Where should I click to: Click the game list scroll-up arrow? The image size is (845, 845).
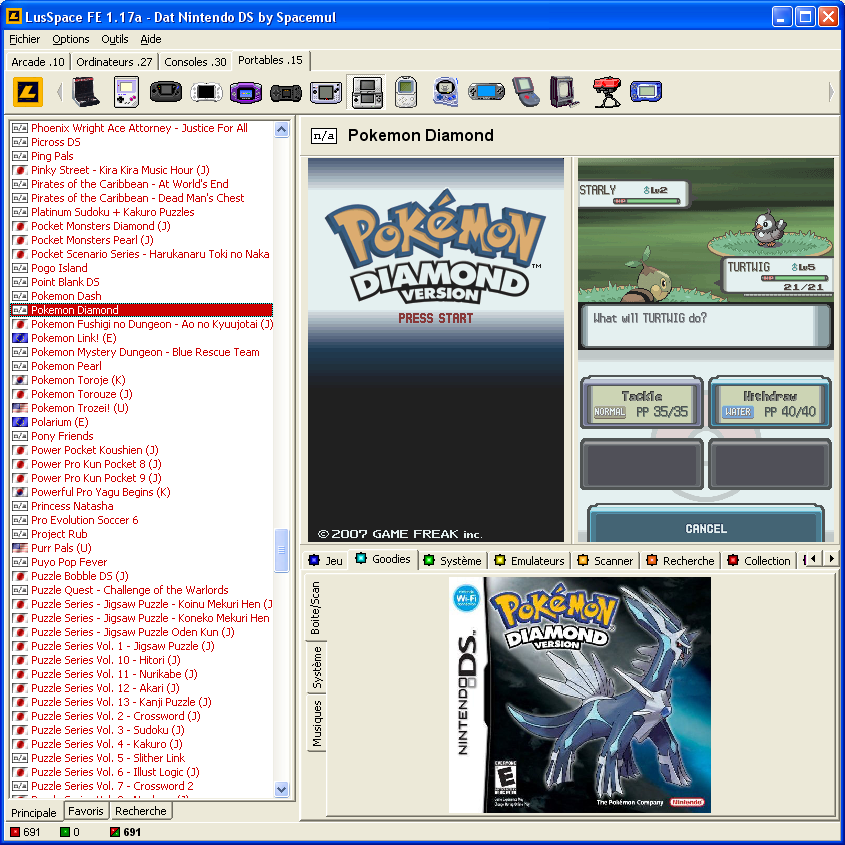pyautogui.click(x=281, y=129)
